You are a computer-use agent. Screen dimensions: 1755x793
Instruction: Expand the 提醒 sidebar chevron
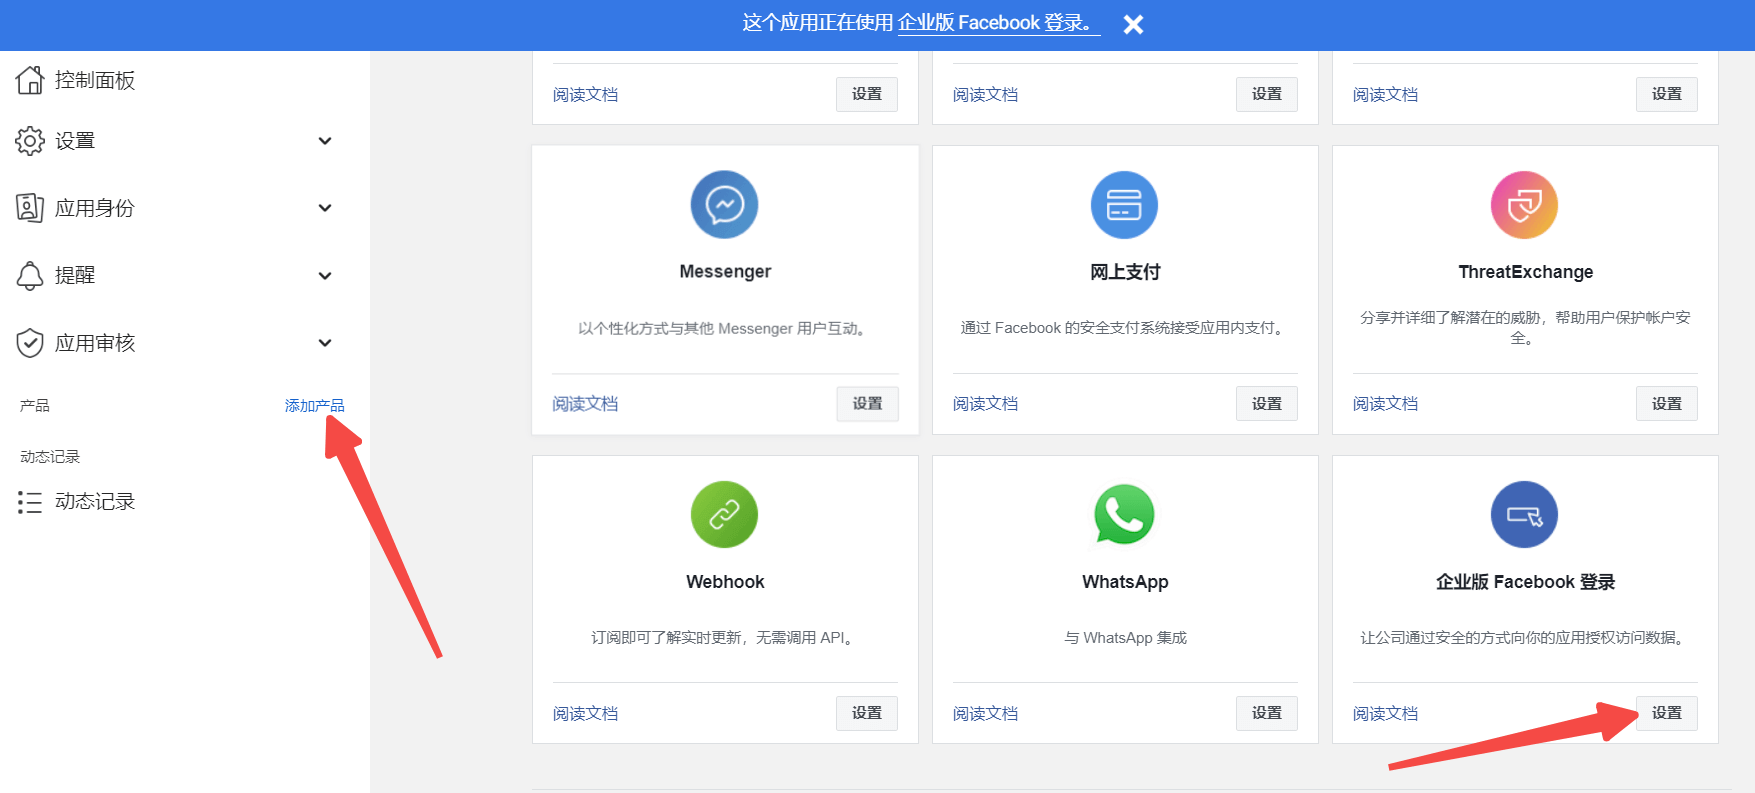click(325, 276)
